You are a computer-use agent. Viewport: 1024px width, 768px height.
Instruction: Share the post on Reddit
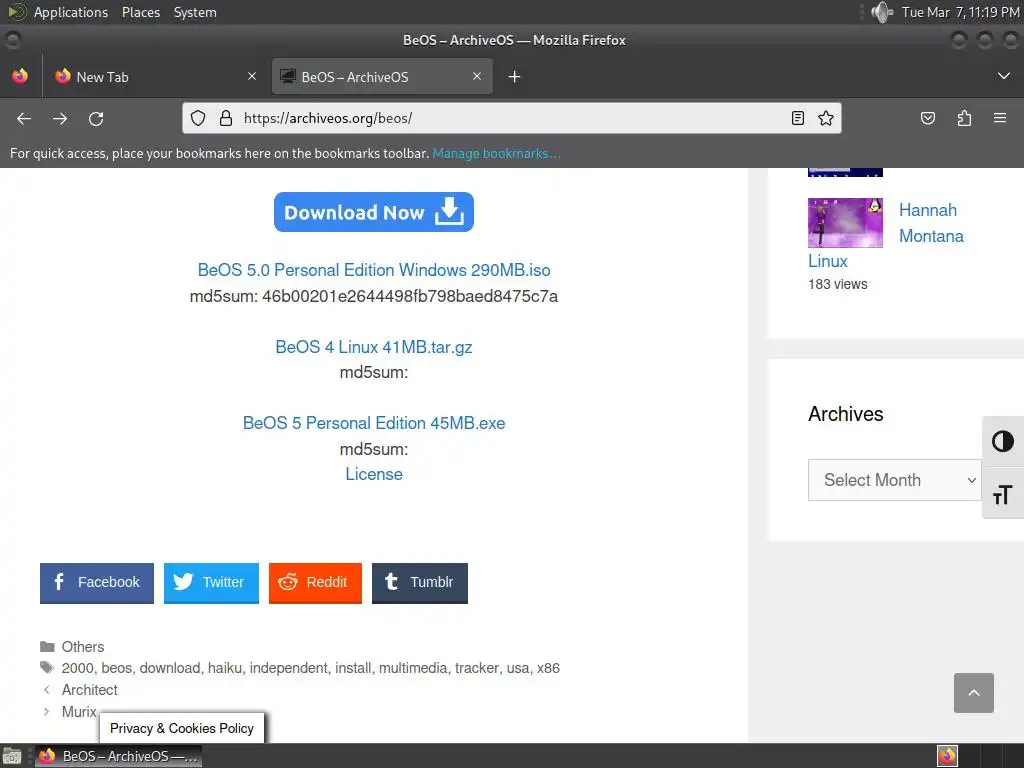315,583
